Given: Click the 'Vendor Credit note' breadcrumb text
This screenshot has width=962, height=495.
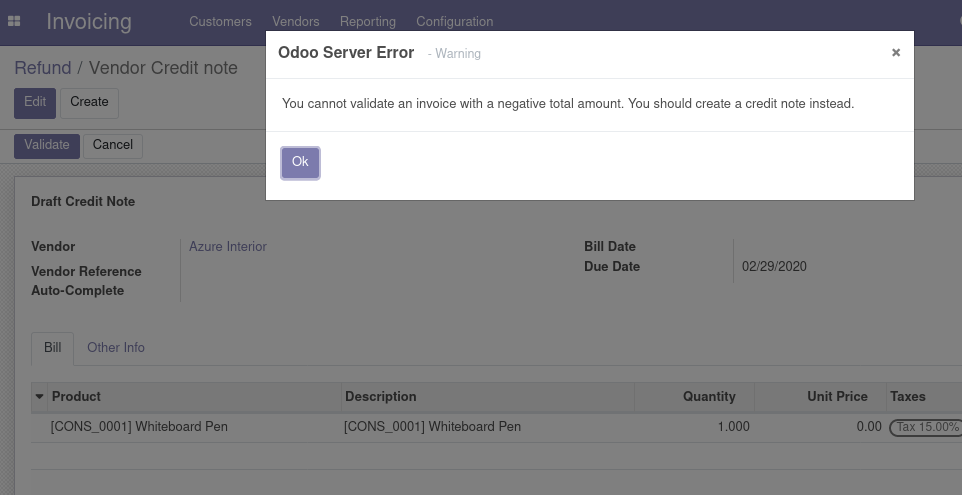Looking at the screenshot, I should (163, 67).
